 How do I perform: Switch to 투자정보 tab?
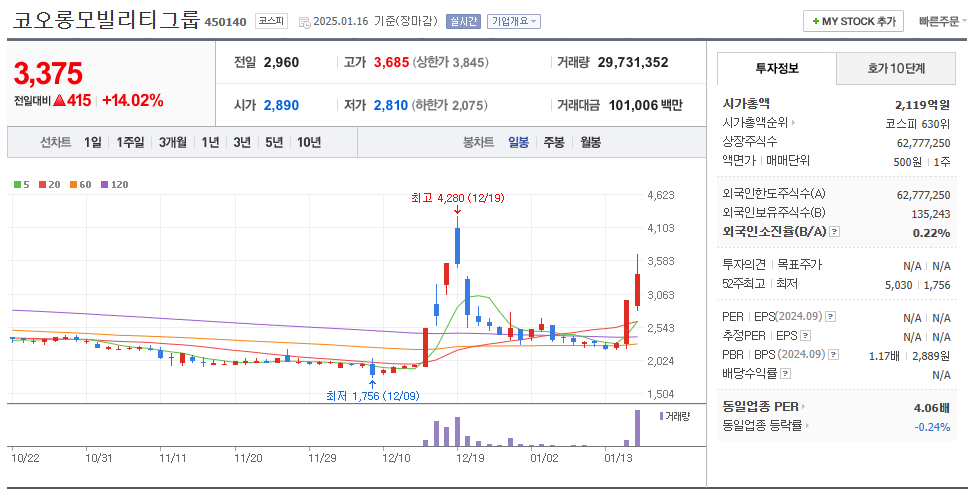tap(777, 69)
